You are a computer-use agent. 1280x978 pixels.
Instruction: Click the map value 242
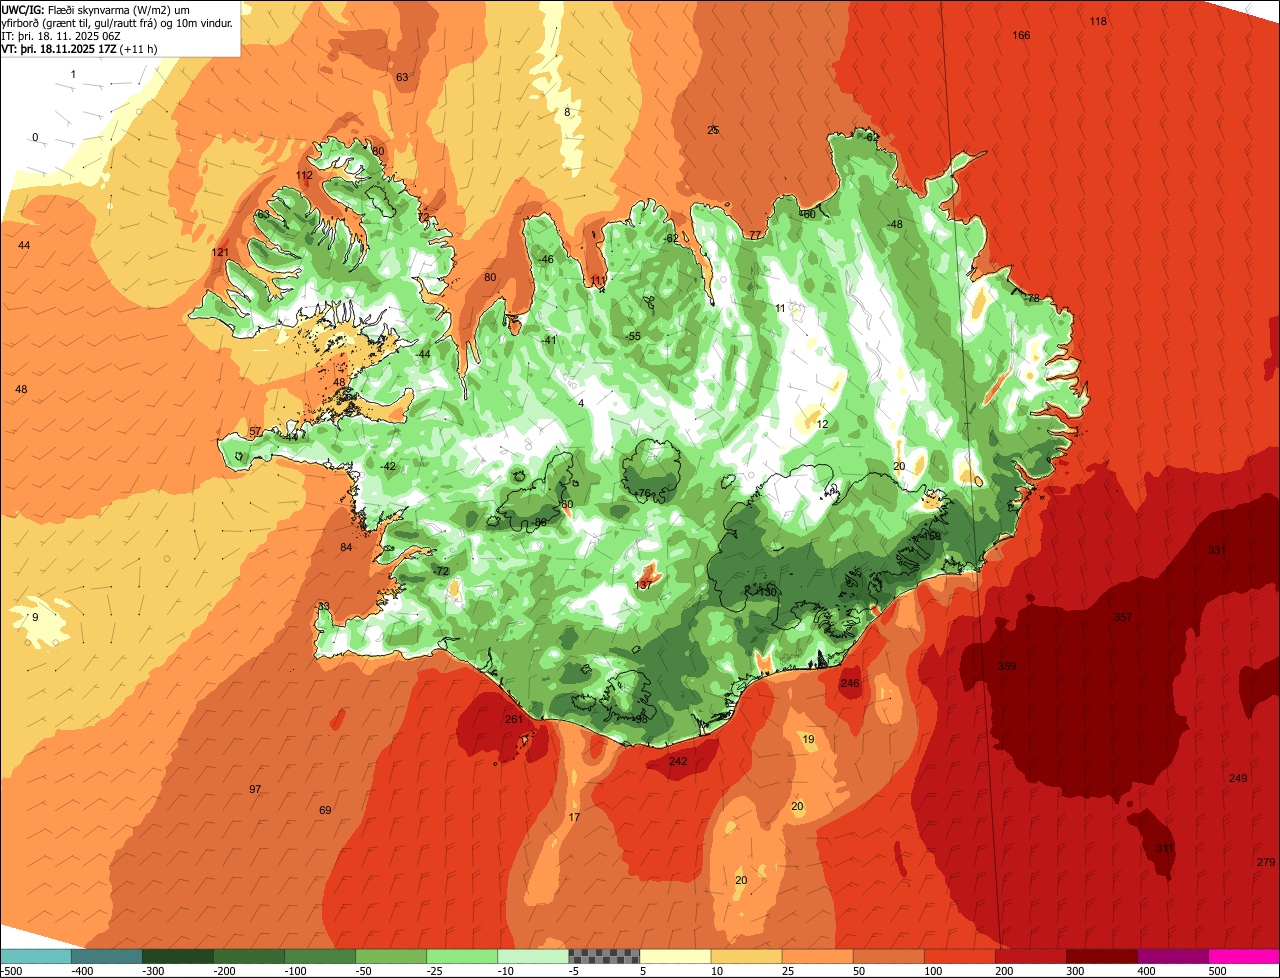pyautogui.click(x=678, y=761)
